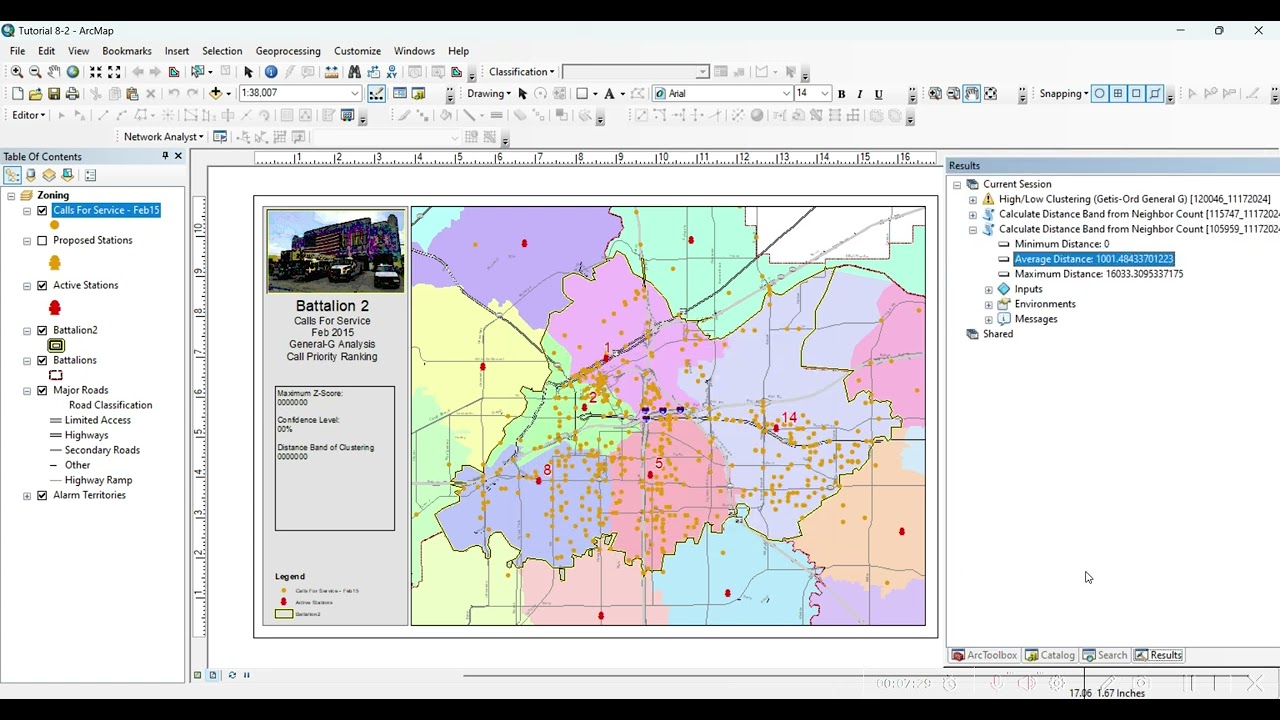Open the Customize menu
The image size is (1280, 720).
357,51
